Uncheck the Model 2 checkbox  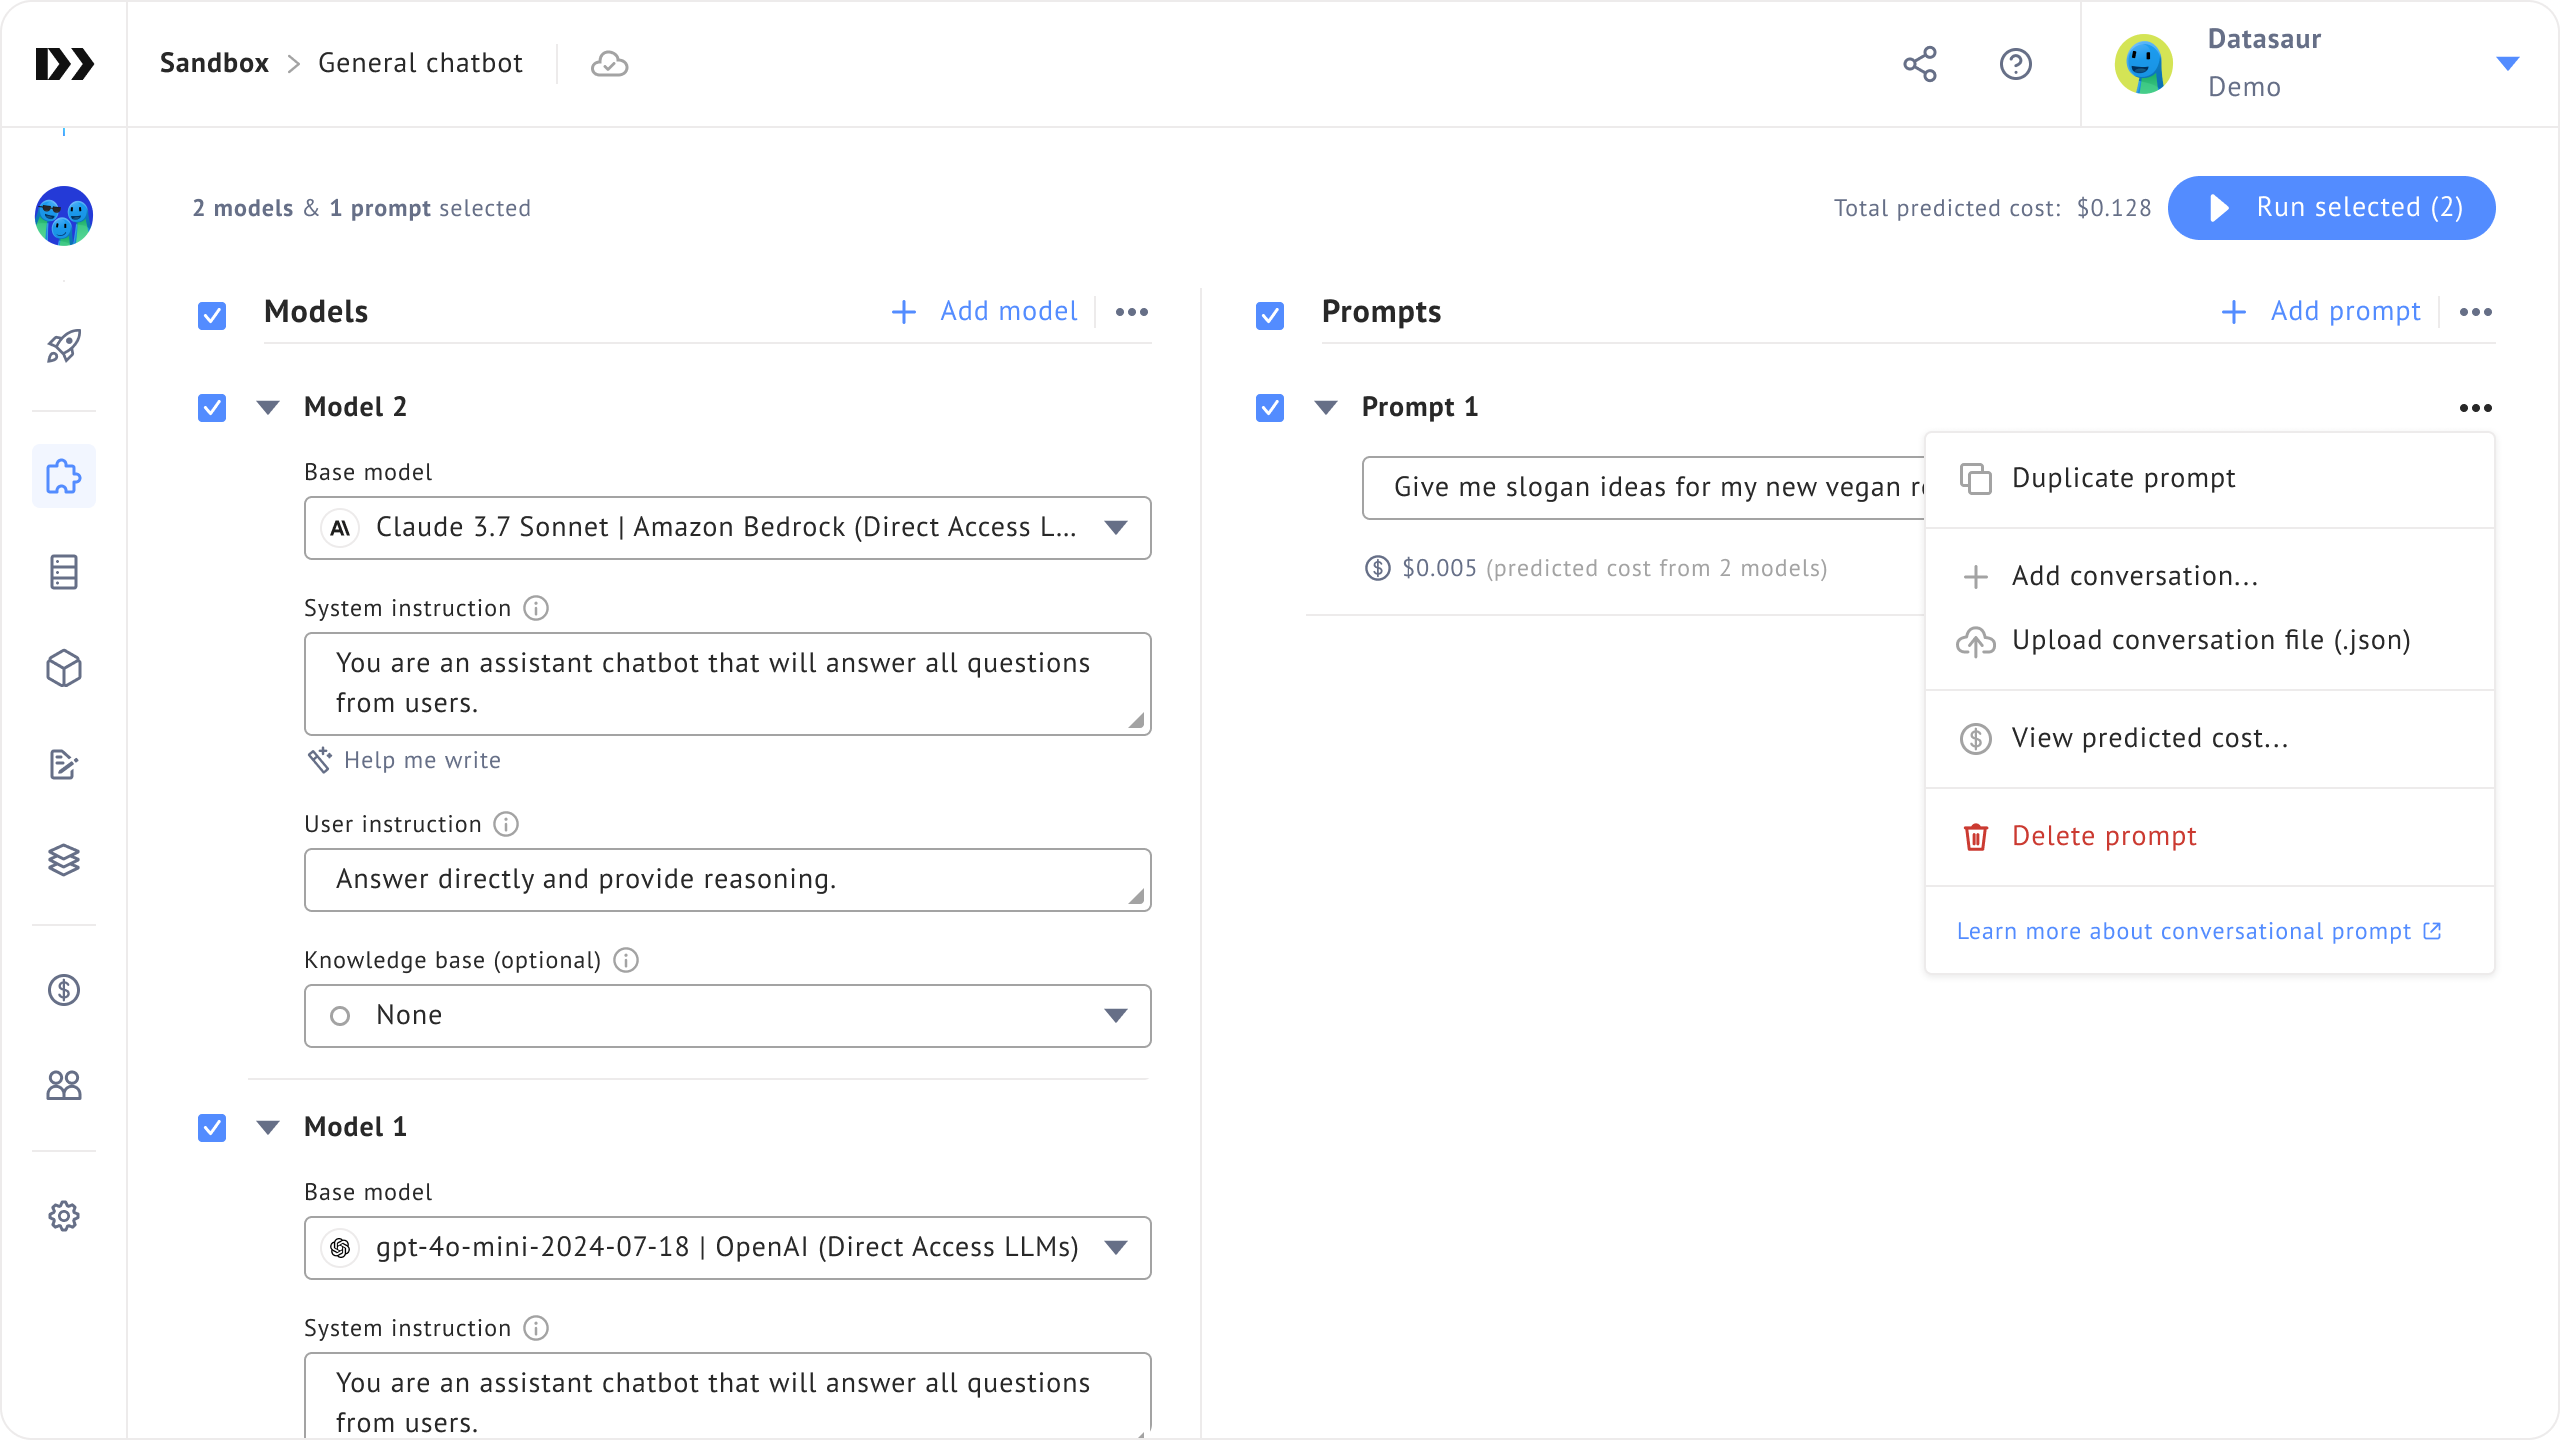212,408
